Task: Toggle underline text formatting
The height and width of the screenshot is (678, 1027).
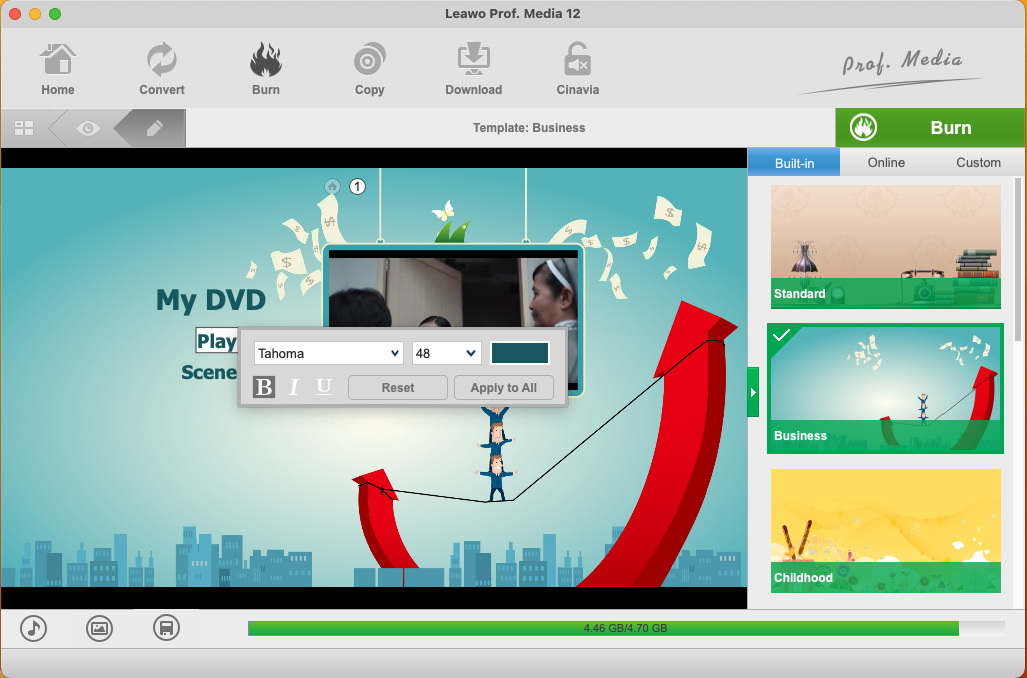Action: [324, 387]
